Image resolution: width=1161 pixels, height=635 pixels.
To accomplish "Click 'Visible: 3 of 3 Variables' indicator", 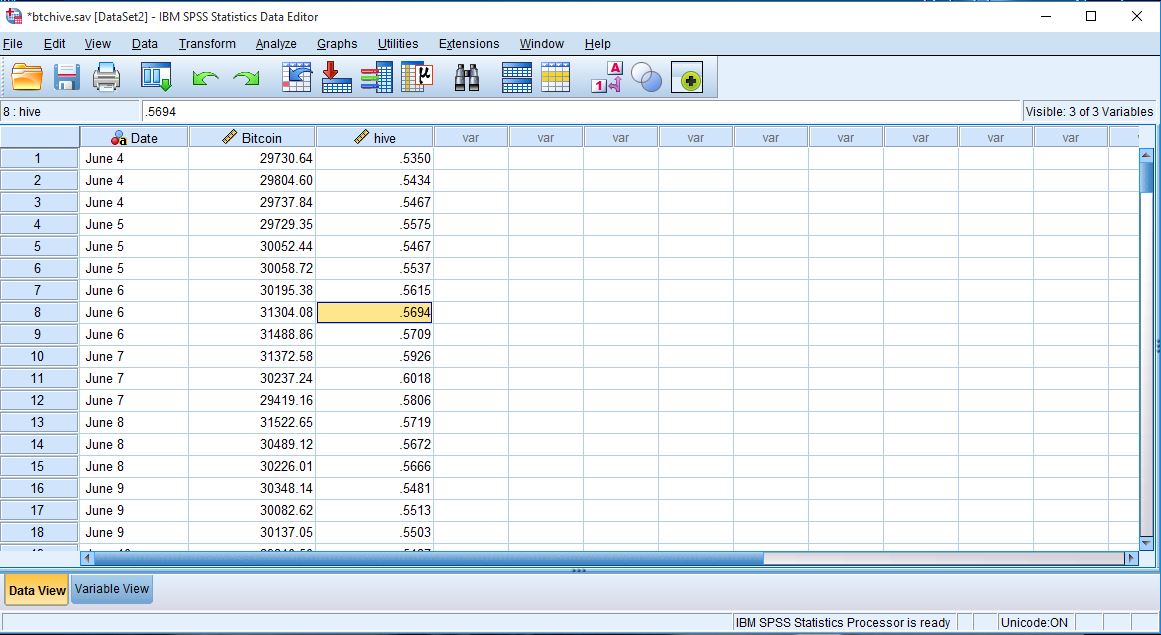I will (1089, 112).
